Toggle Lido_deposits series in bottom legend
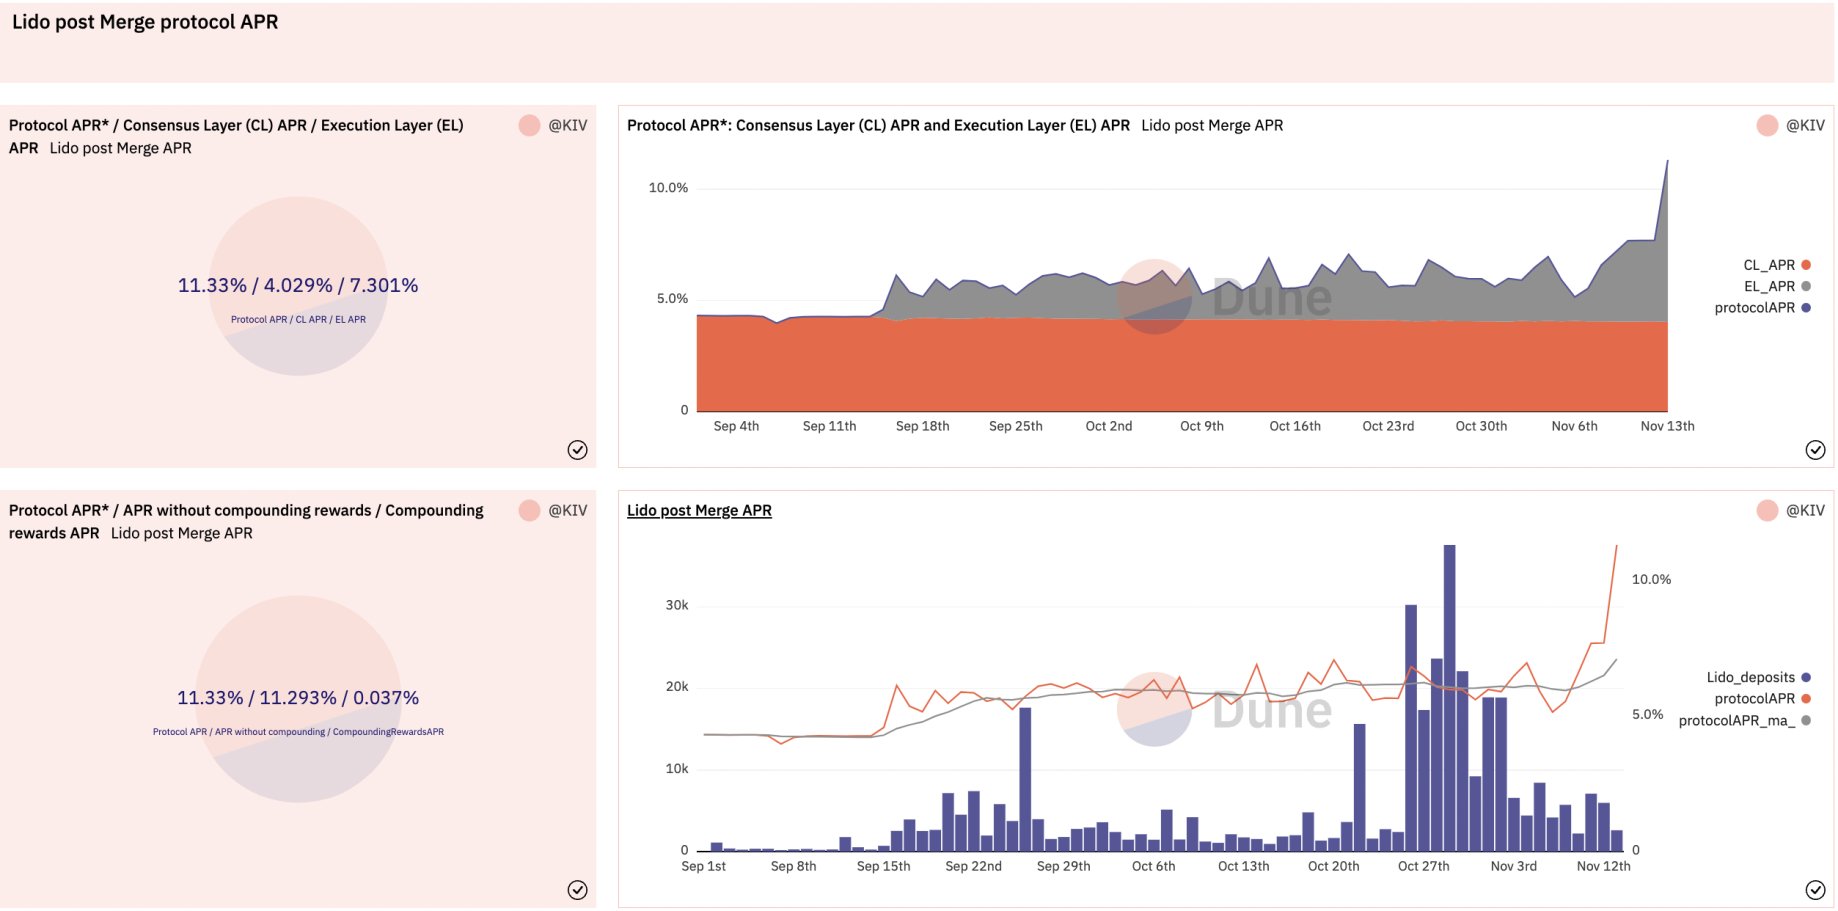1838x911 pixels. (1759, 677)
